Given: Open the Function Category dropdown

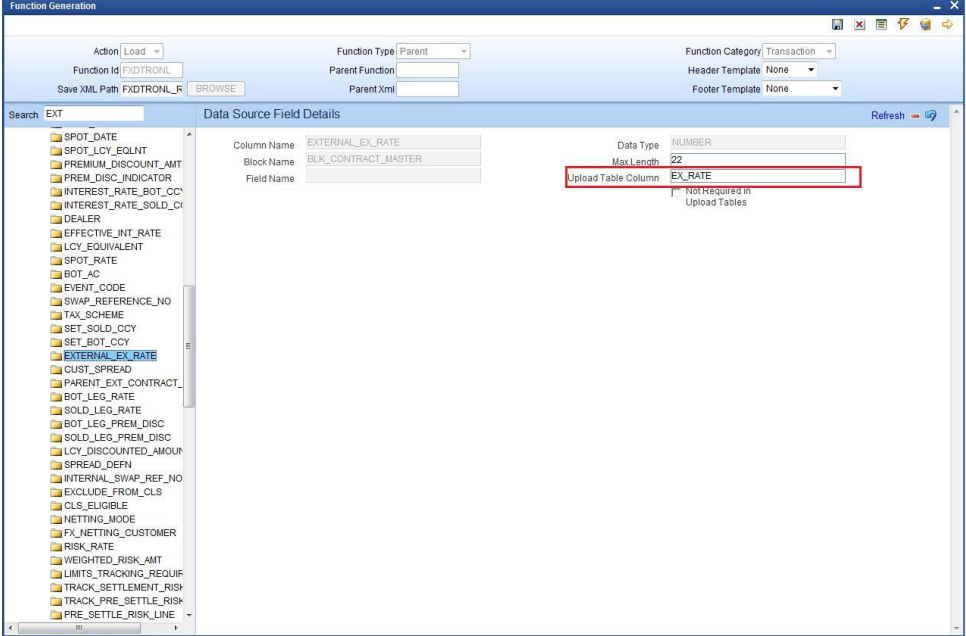Looking at the screenshot, I should [x=798, y=52].
